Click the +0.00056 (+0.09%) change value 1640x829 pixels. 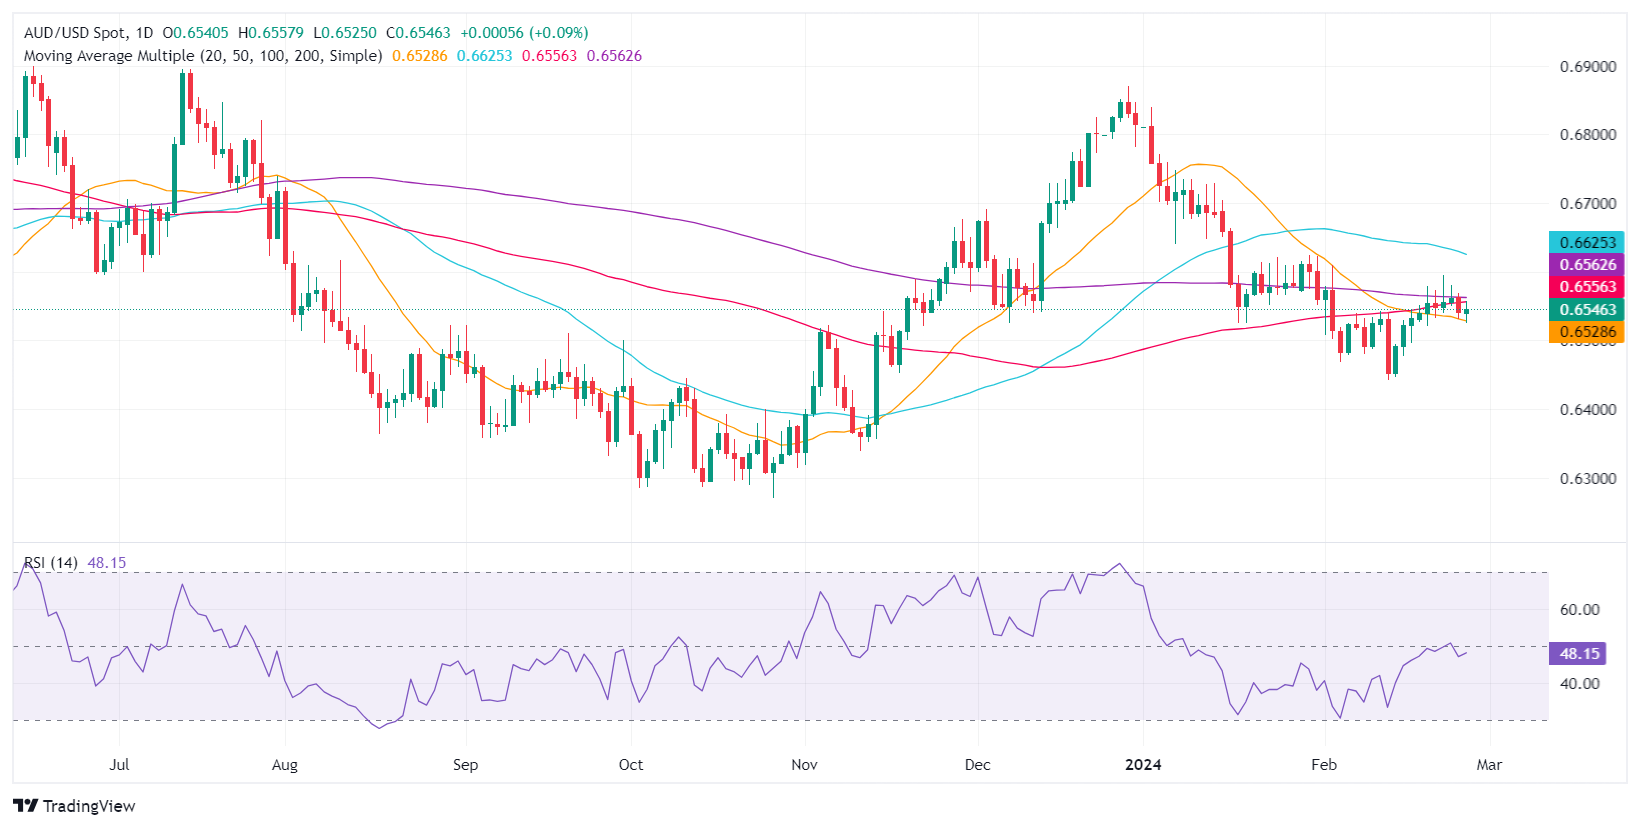524,33
